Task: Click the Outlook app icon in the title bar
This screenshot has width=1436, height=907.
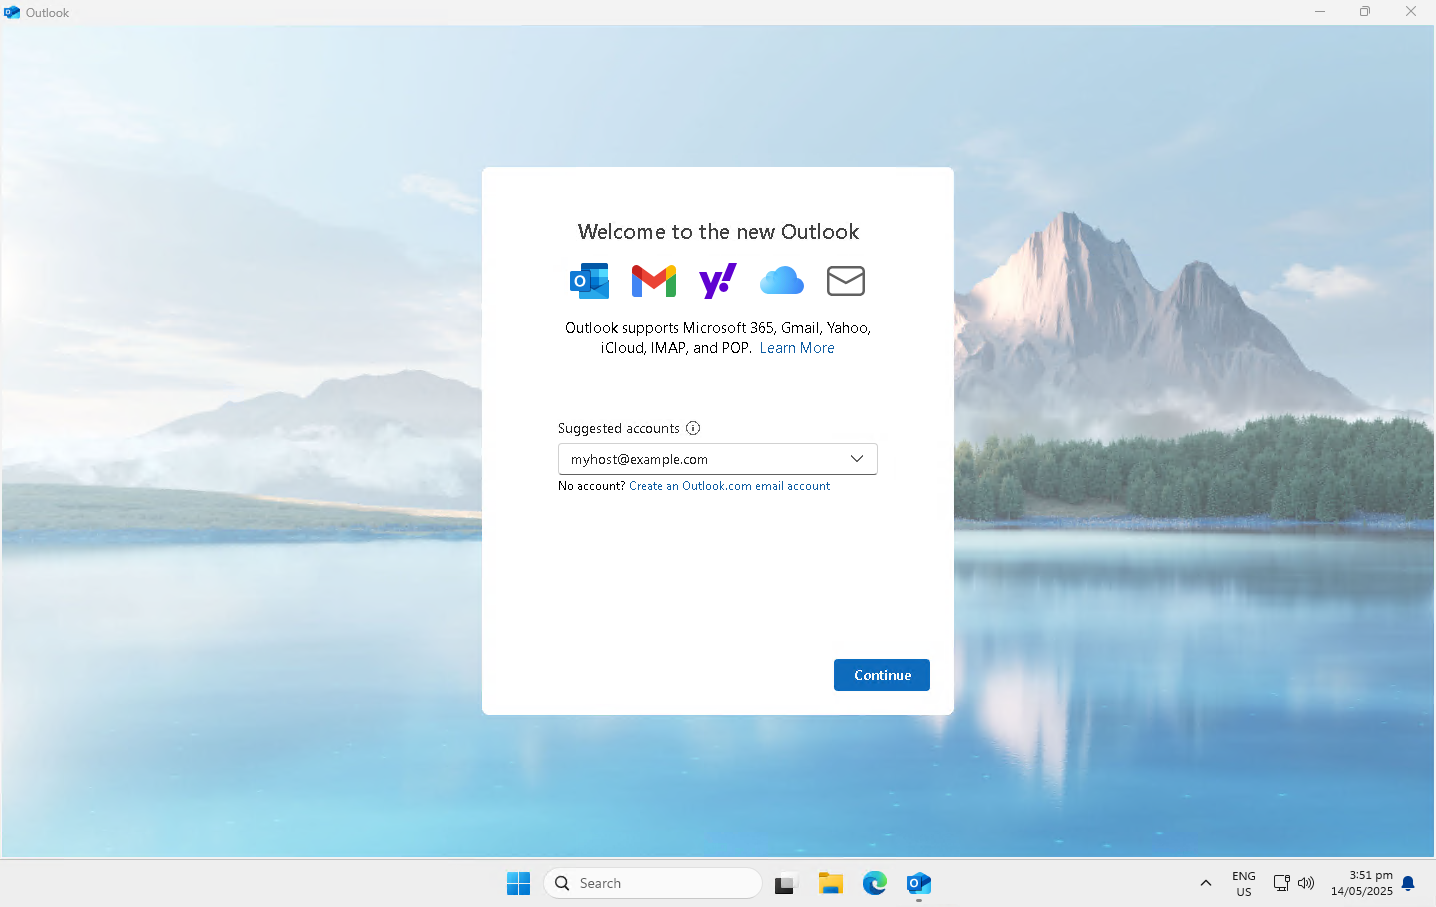Action: click(x=12, y=12)
